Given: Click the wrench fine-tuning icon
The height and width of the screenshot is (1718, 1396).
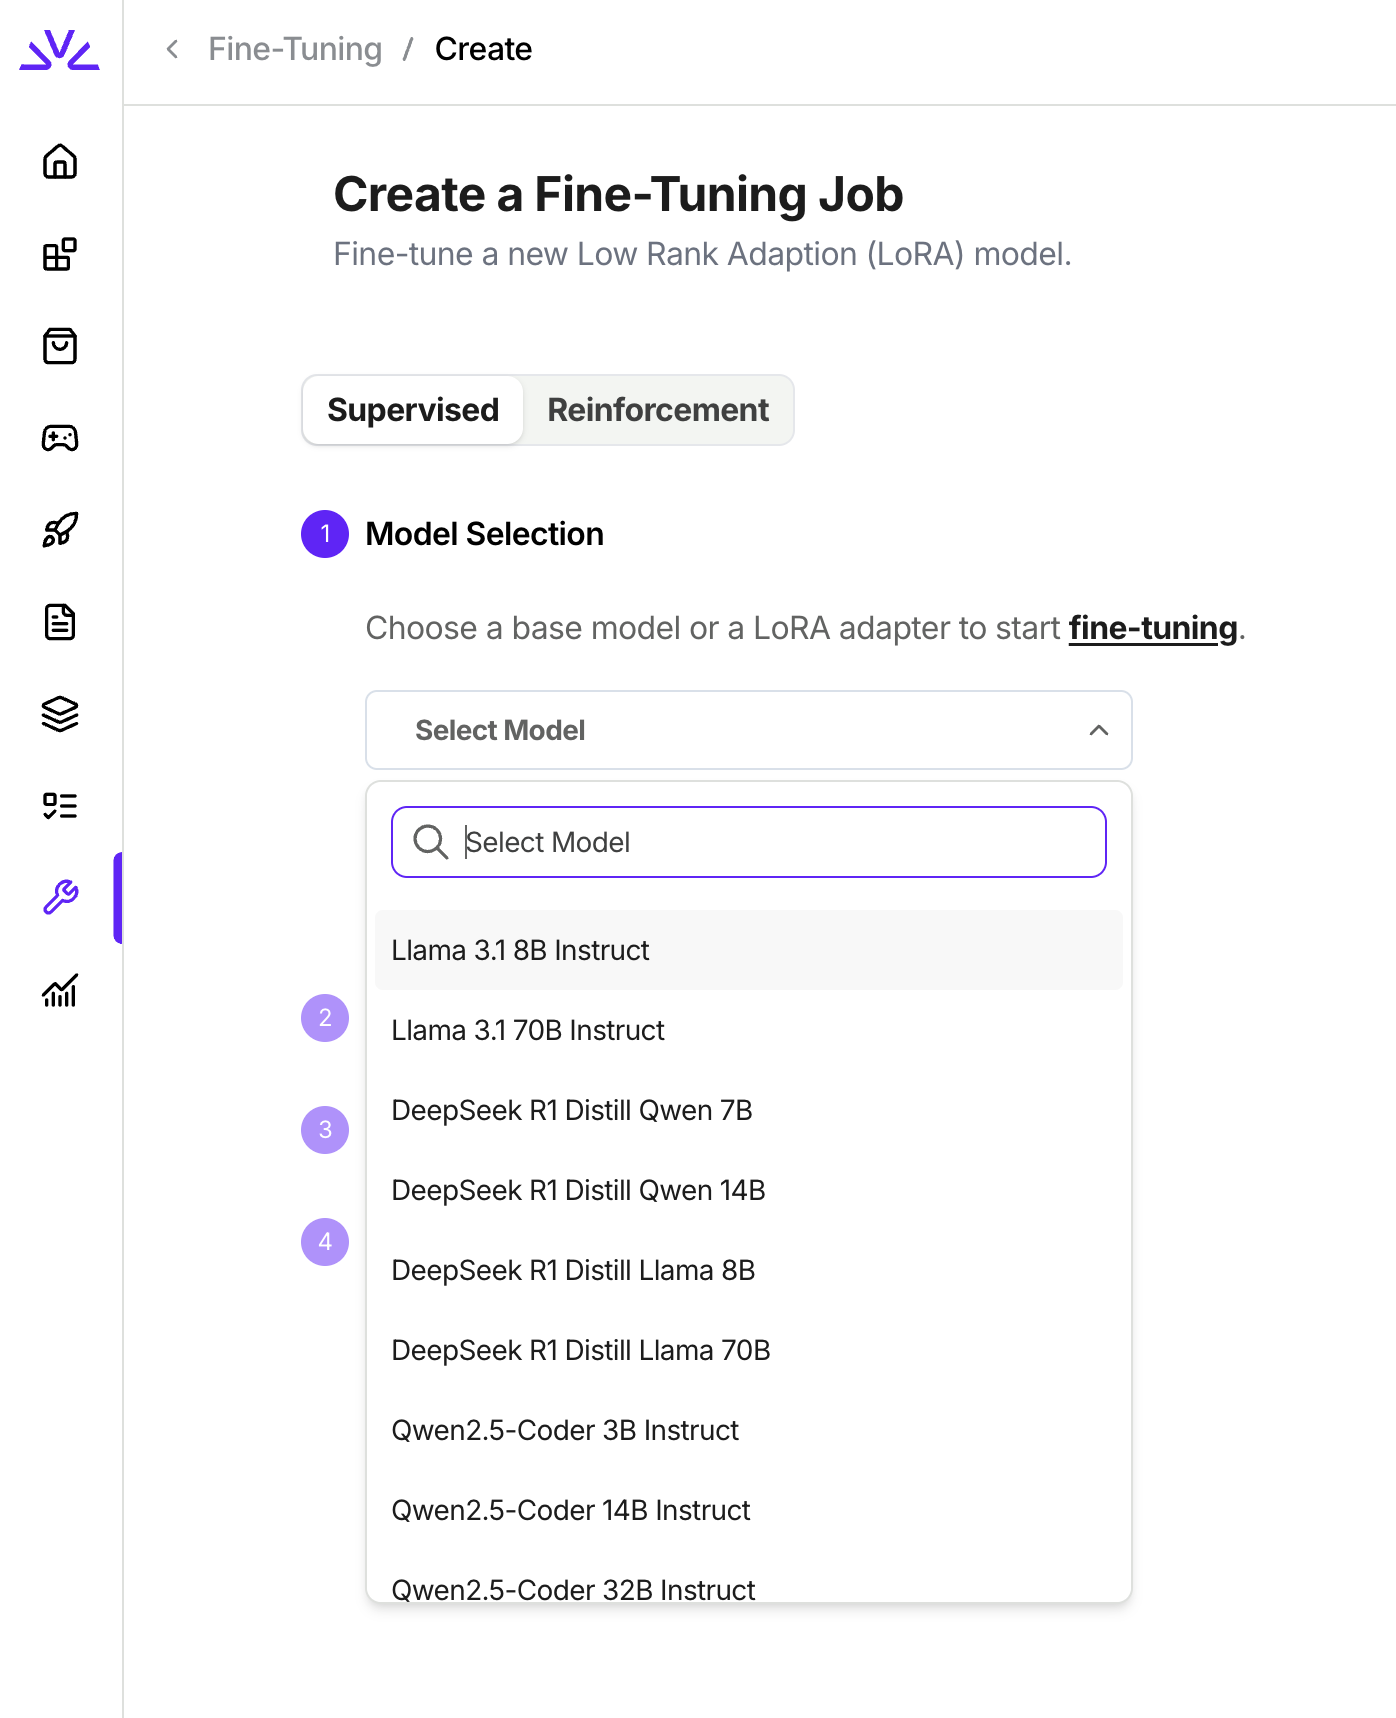Looking at the screenshot, I should [60, 898].
